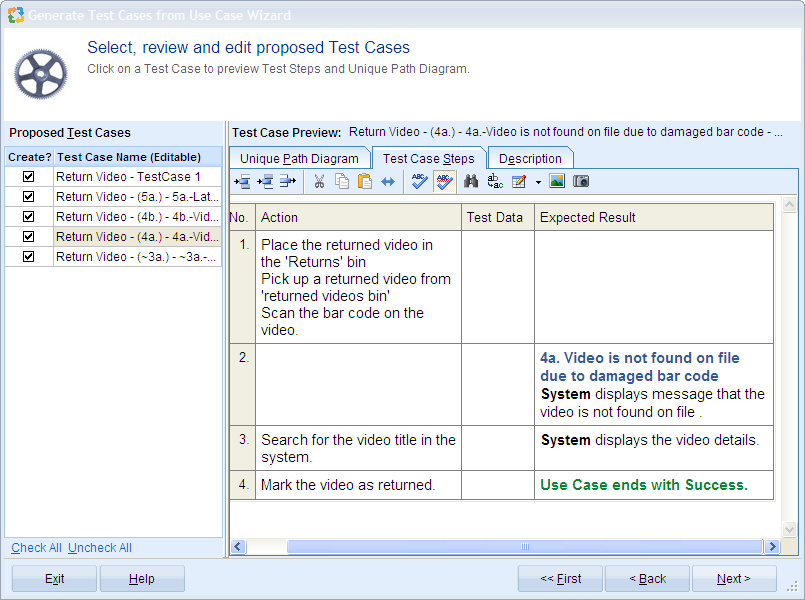Click the Check All link
The image size is (805, 600).
coord(36,548)
